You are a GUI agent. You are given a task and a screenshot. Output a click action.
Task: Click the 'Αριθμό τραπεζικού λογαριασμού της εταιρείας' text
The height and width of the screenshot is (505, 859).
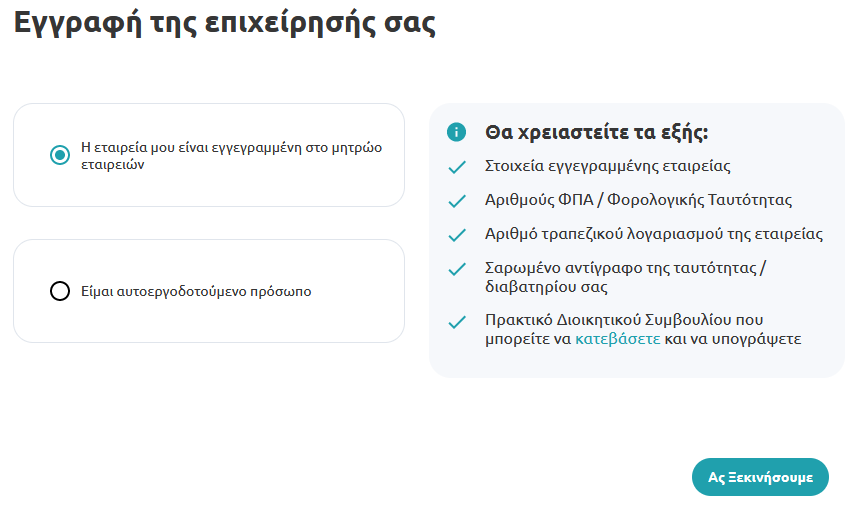coord(654,234)
